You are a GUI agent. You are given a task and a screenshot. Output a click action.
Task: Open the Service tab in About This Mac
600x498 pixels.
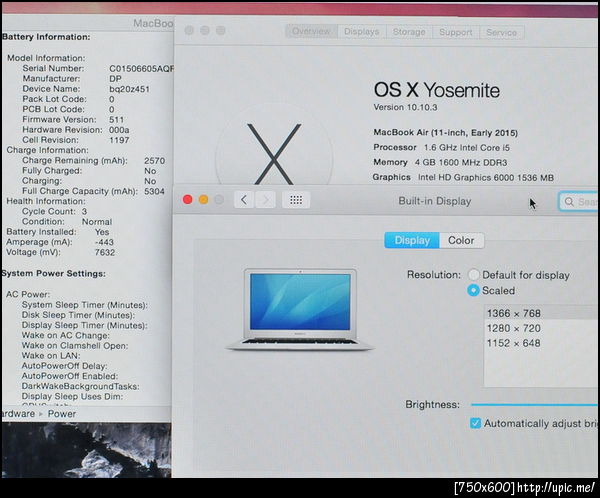(501, 33)
